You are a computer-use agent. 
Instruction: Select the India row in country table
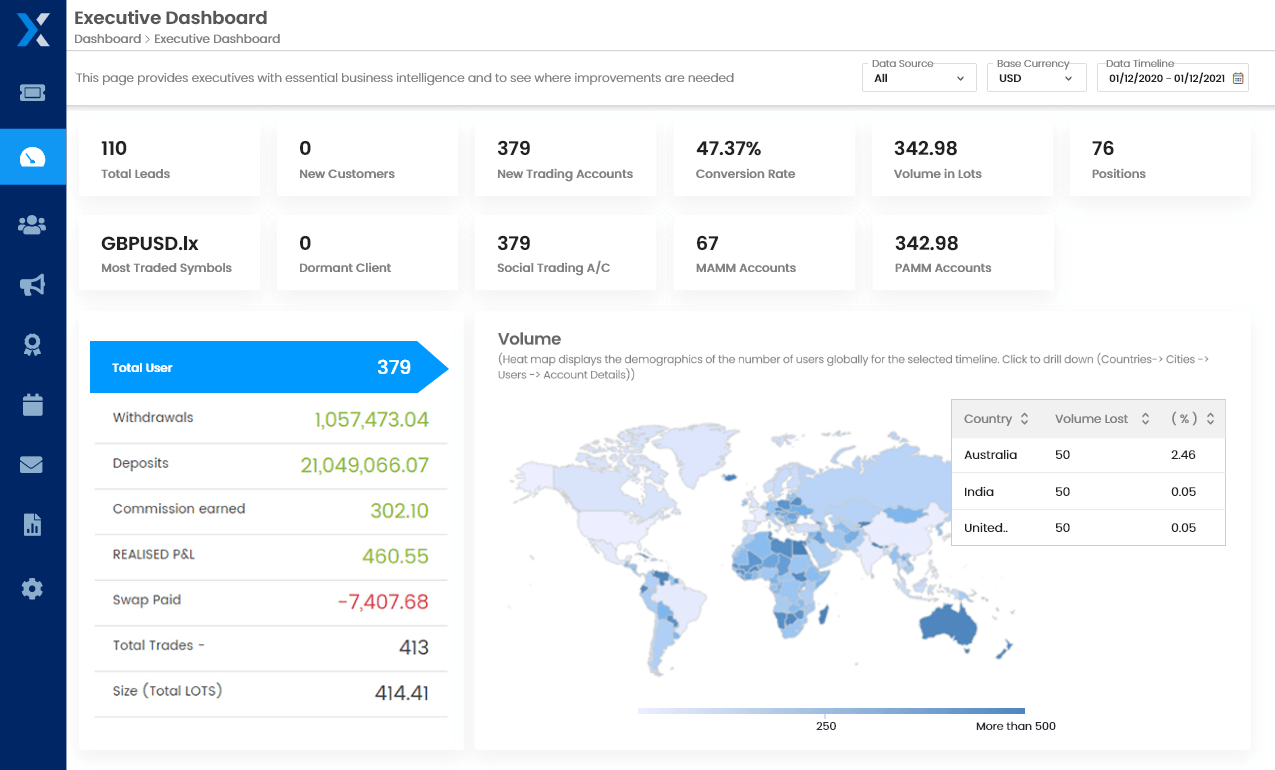pyautogui.click(x=1088, y=491)
